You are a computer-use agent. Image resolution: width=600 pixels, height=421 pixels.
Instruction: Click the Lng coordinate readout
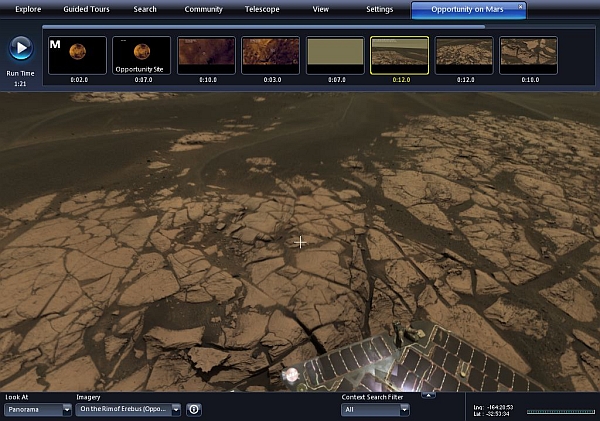coord(493,407)
